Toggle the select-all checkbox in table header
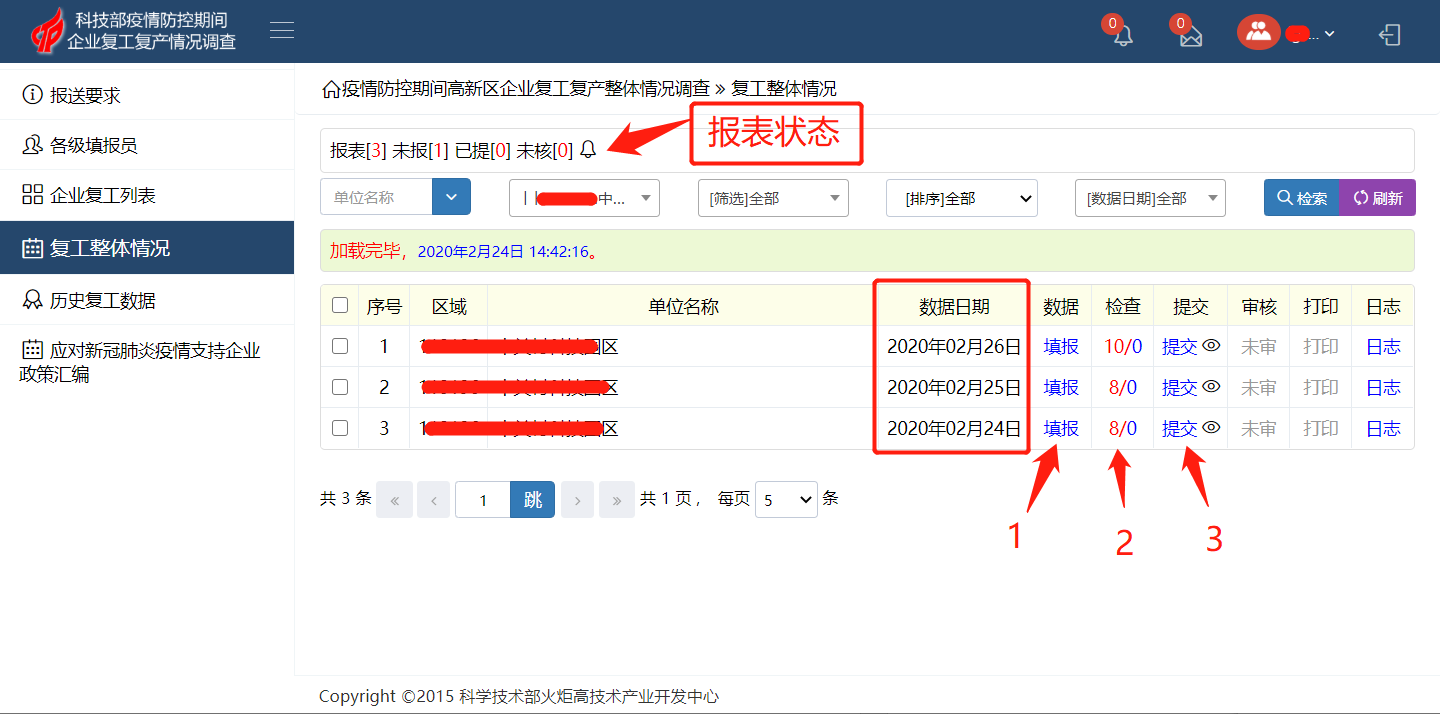The height and width of the screenshot is (714, 1440). (x=340, y=305)
